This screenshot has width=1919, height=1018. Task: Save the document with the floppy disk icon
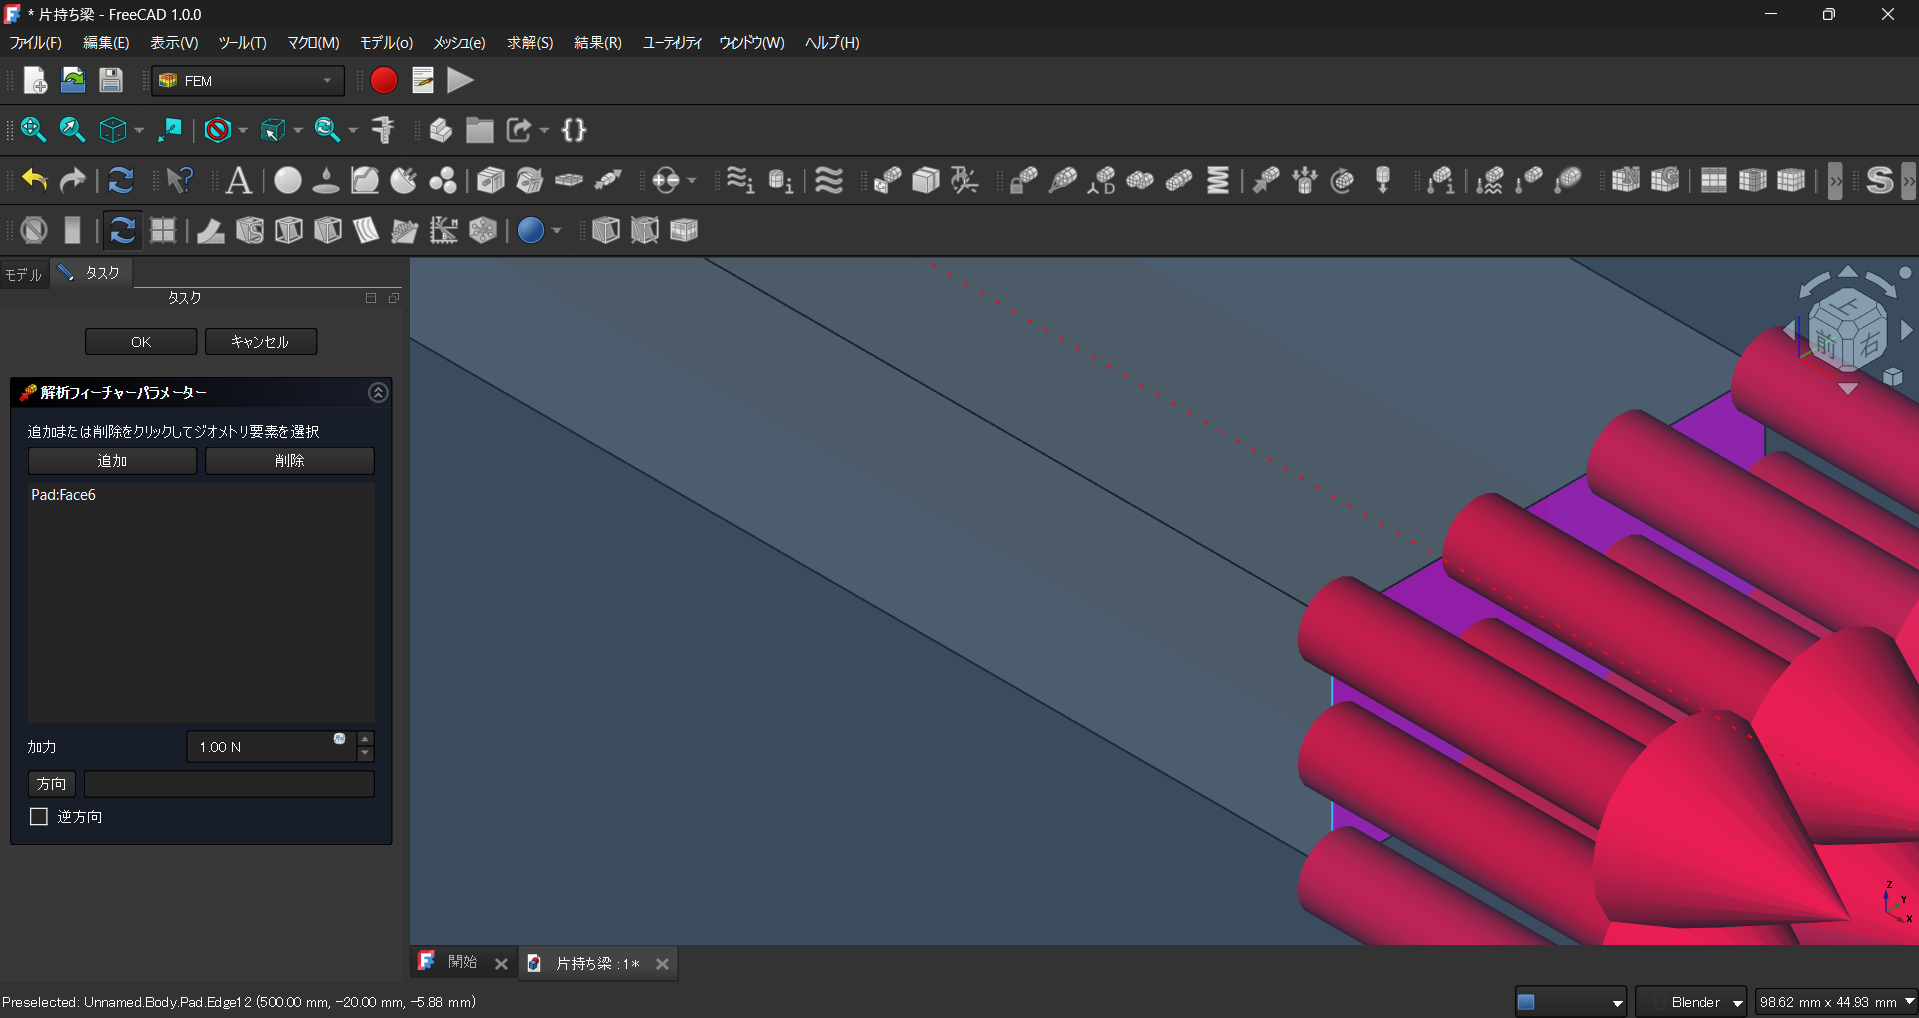(x=111, y=80)
